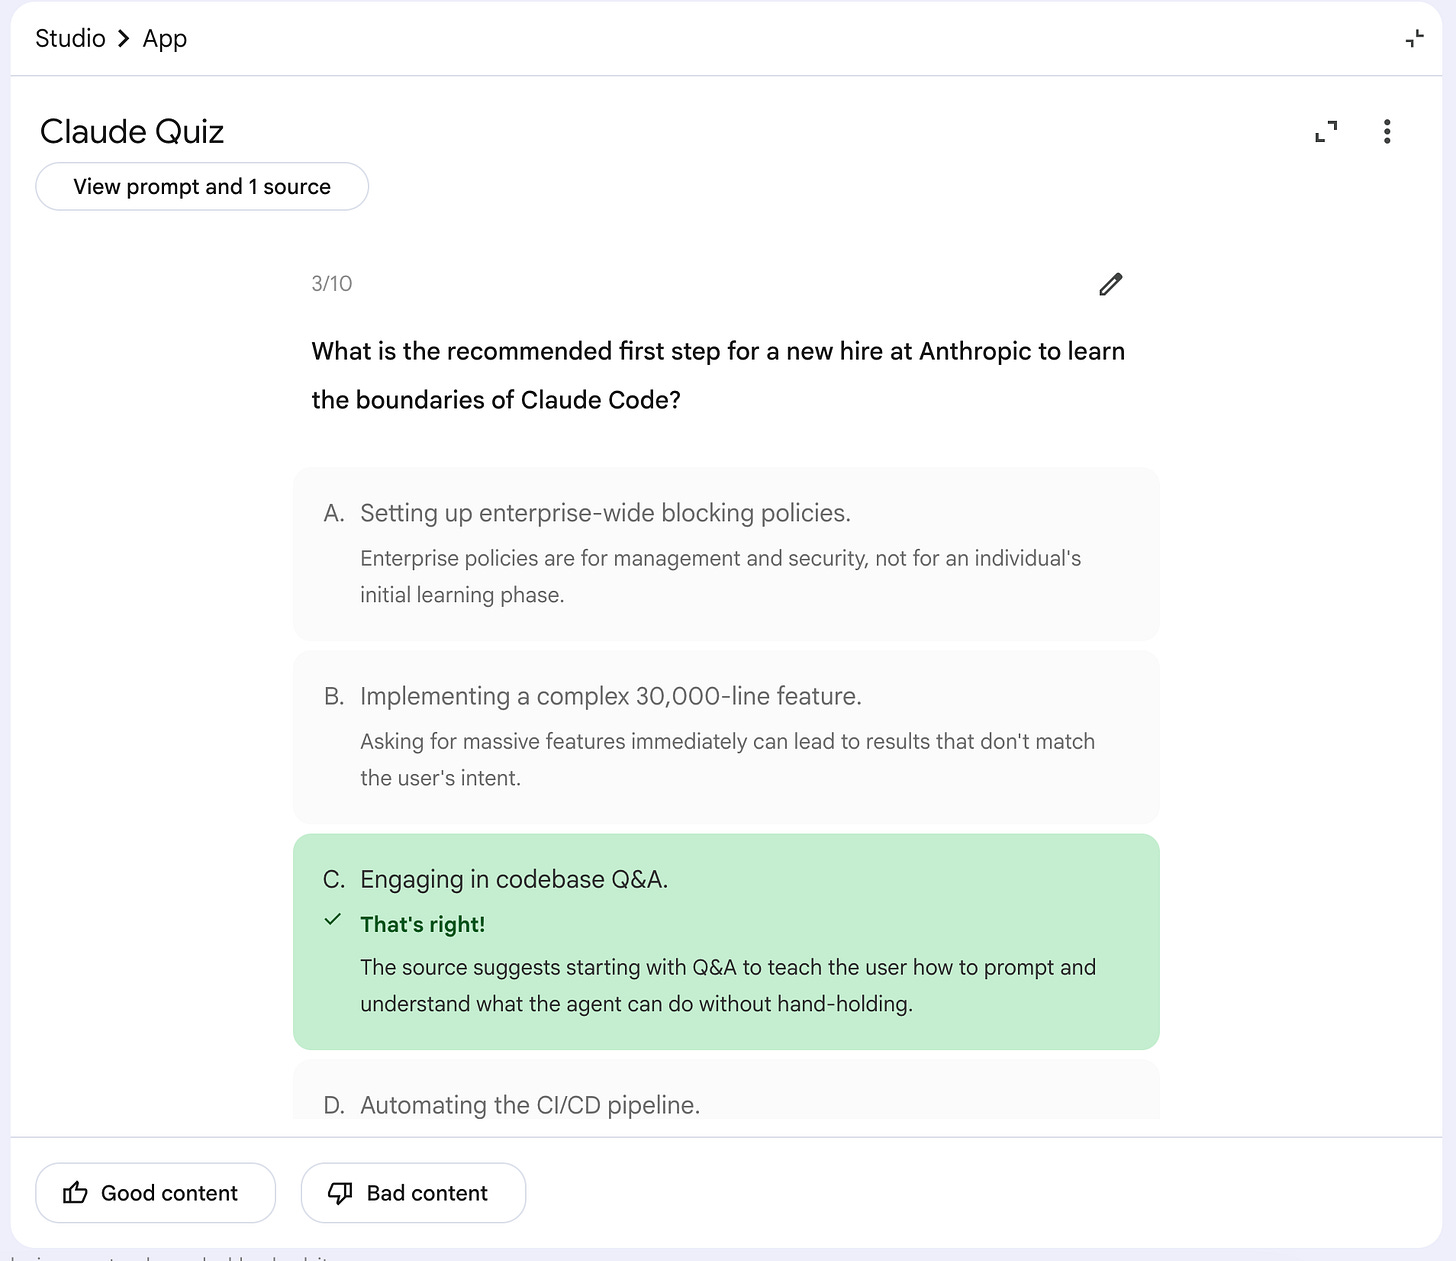Click the 3/10 question counter
The image size is (1456, 1261).
click(332, 284)
